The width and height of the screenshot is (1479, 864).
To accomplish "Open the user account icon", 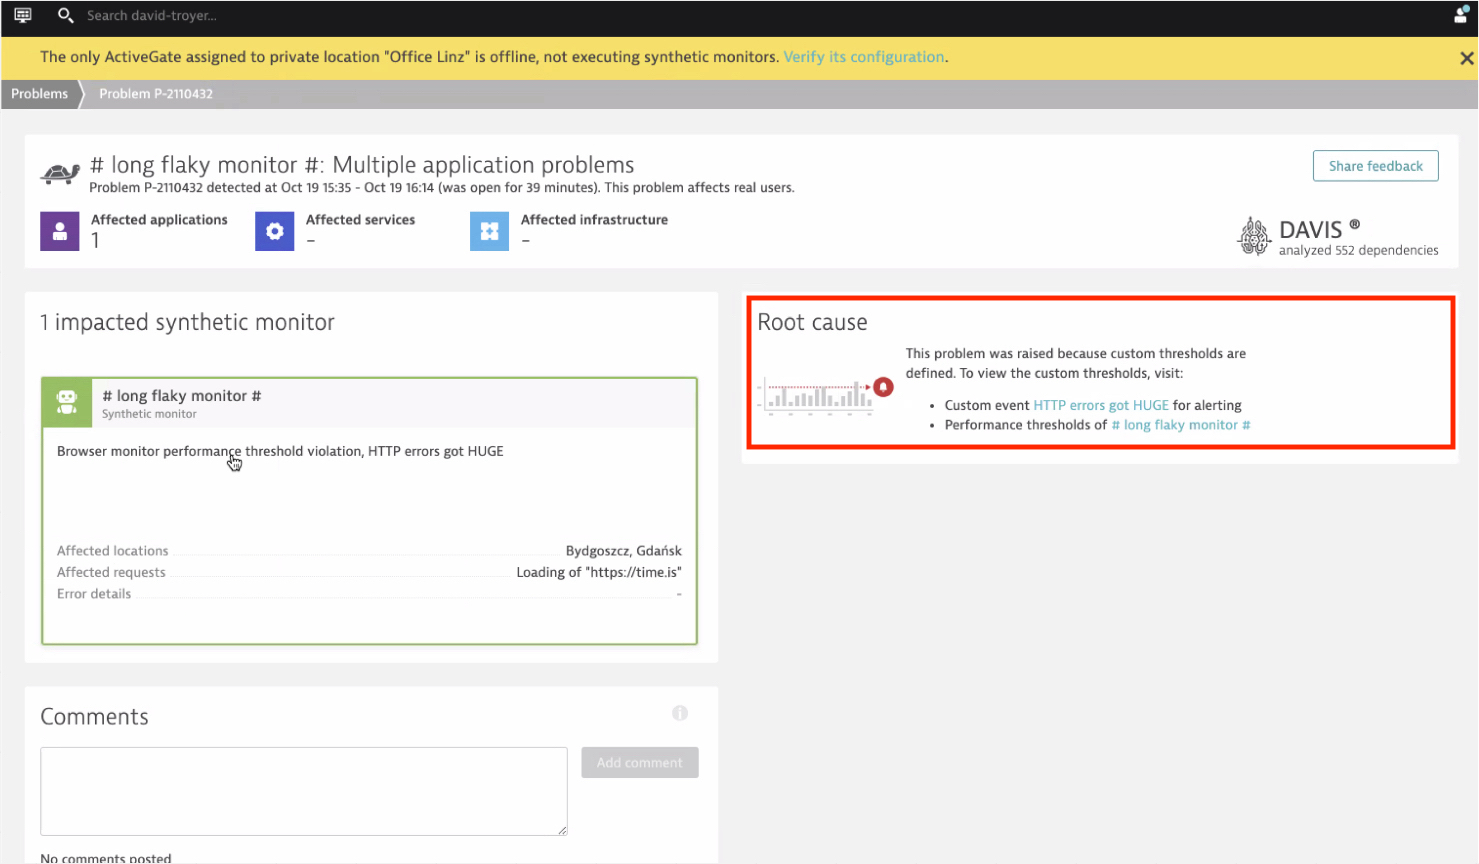I will (x=1461, y=13).
